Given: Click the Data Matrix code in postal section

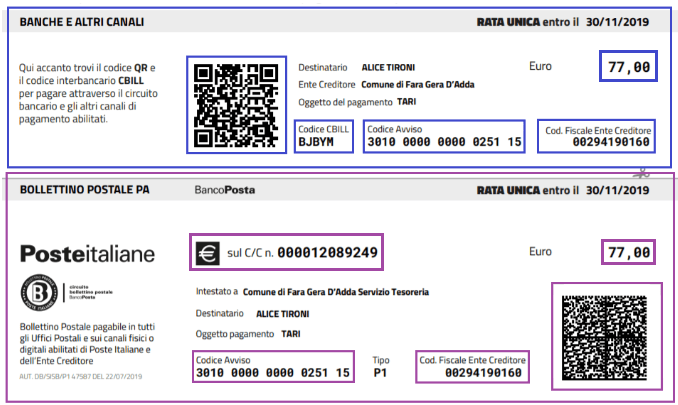Looking at the screenshot, I should click(x=604, y=338).
